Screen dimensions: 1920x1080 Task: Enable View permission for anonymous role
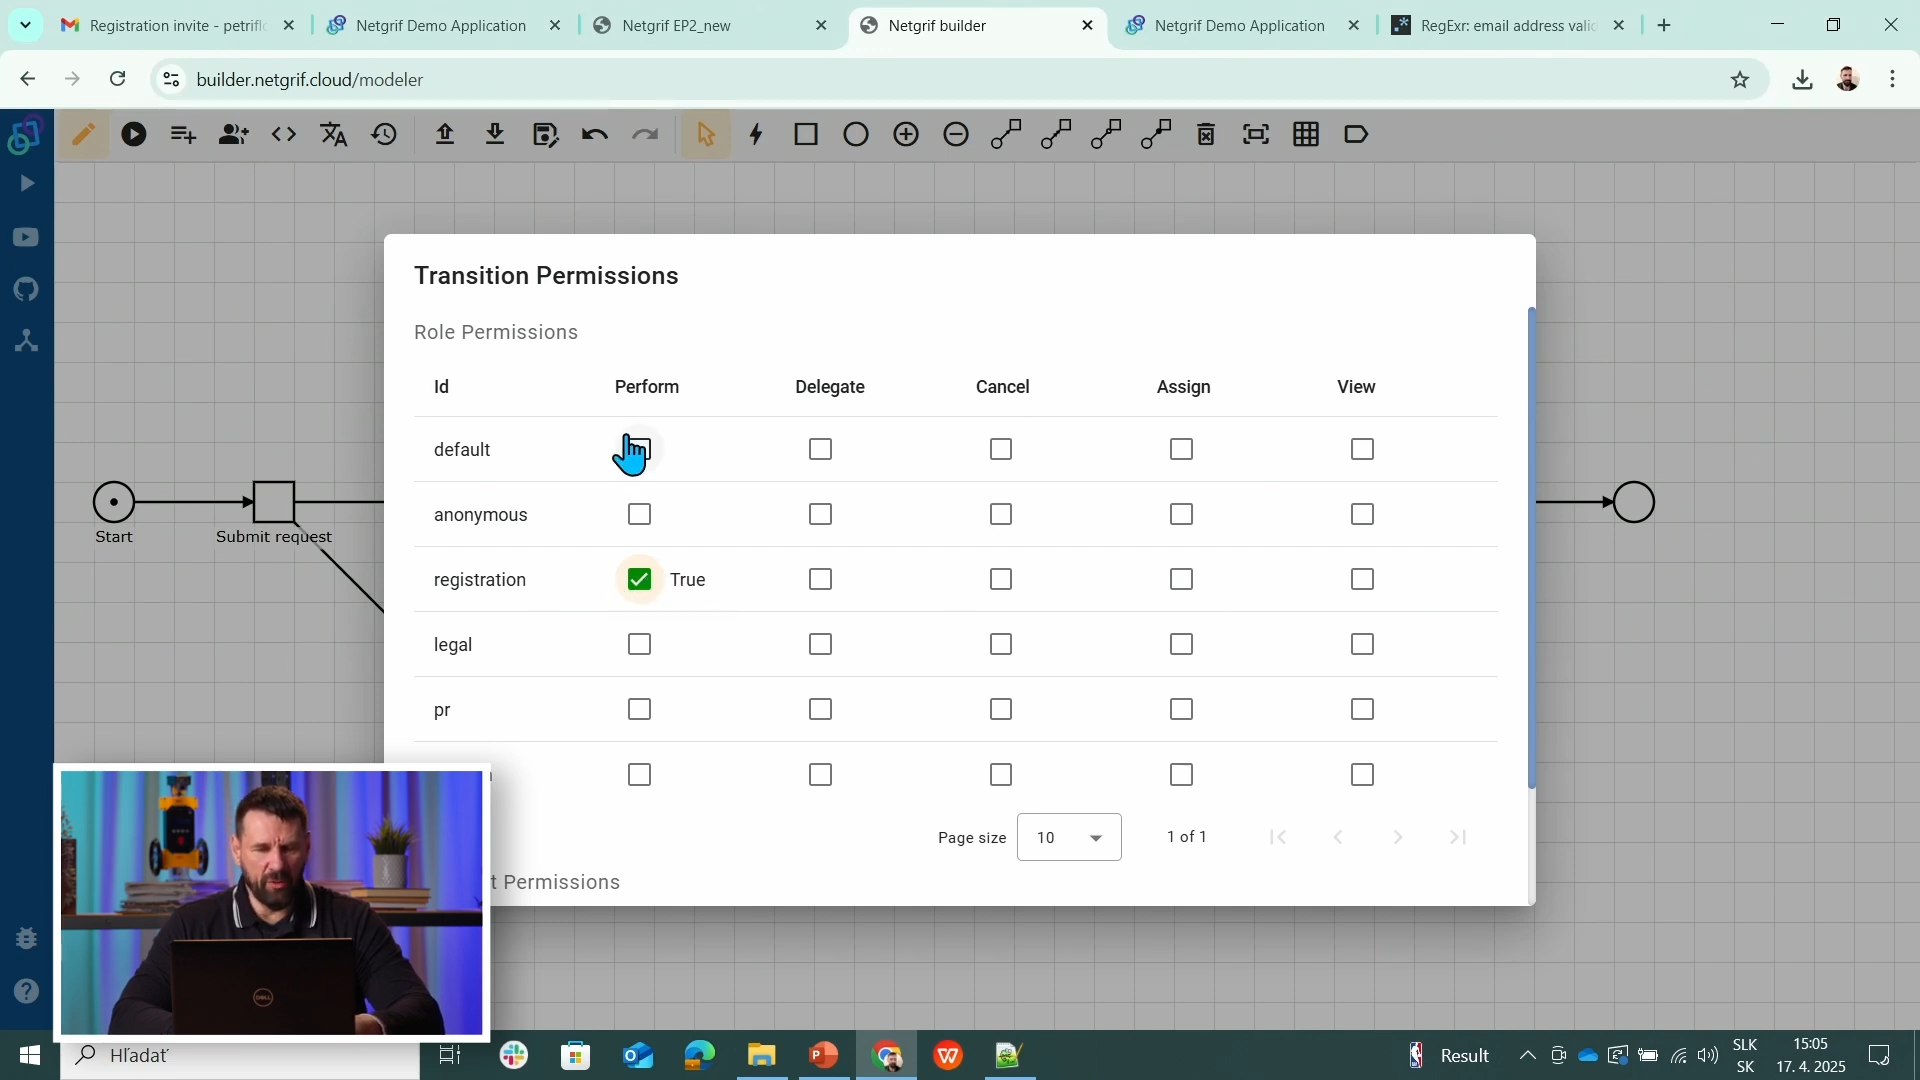tap(1361, 514)
